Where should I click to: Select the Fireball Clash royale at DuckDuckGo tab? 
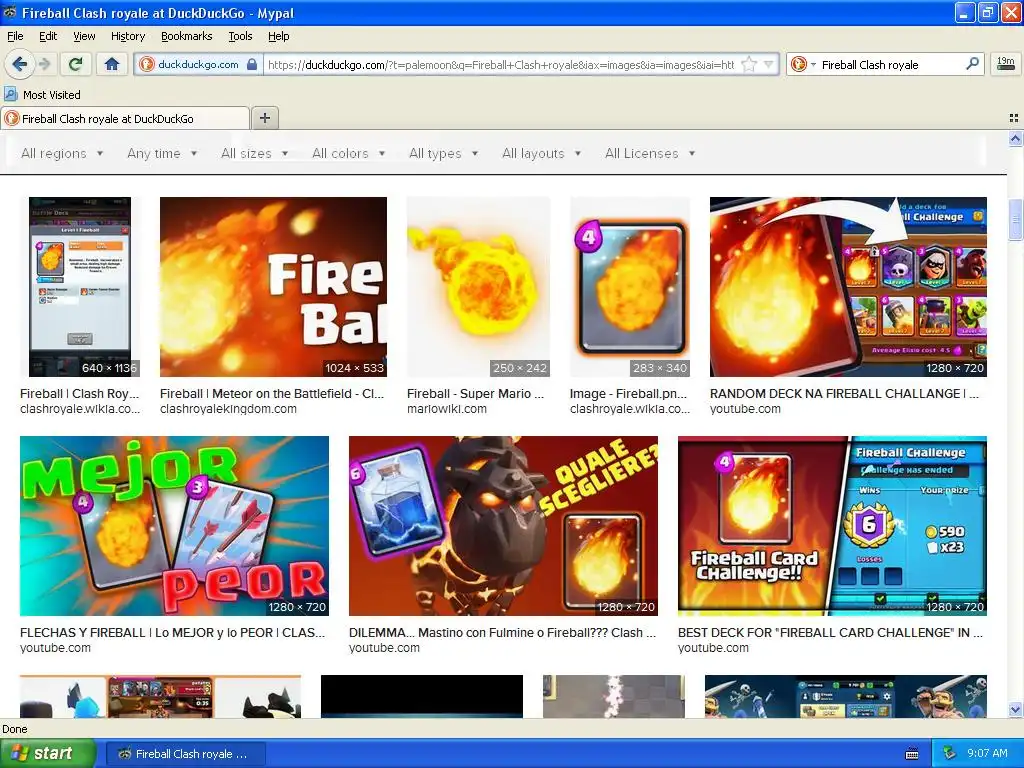pyautogui.click(x=125, y=118)
